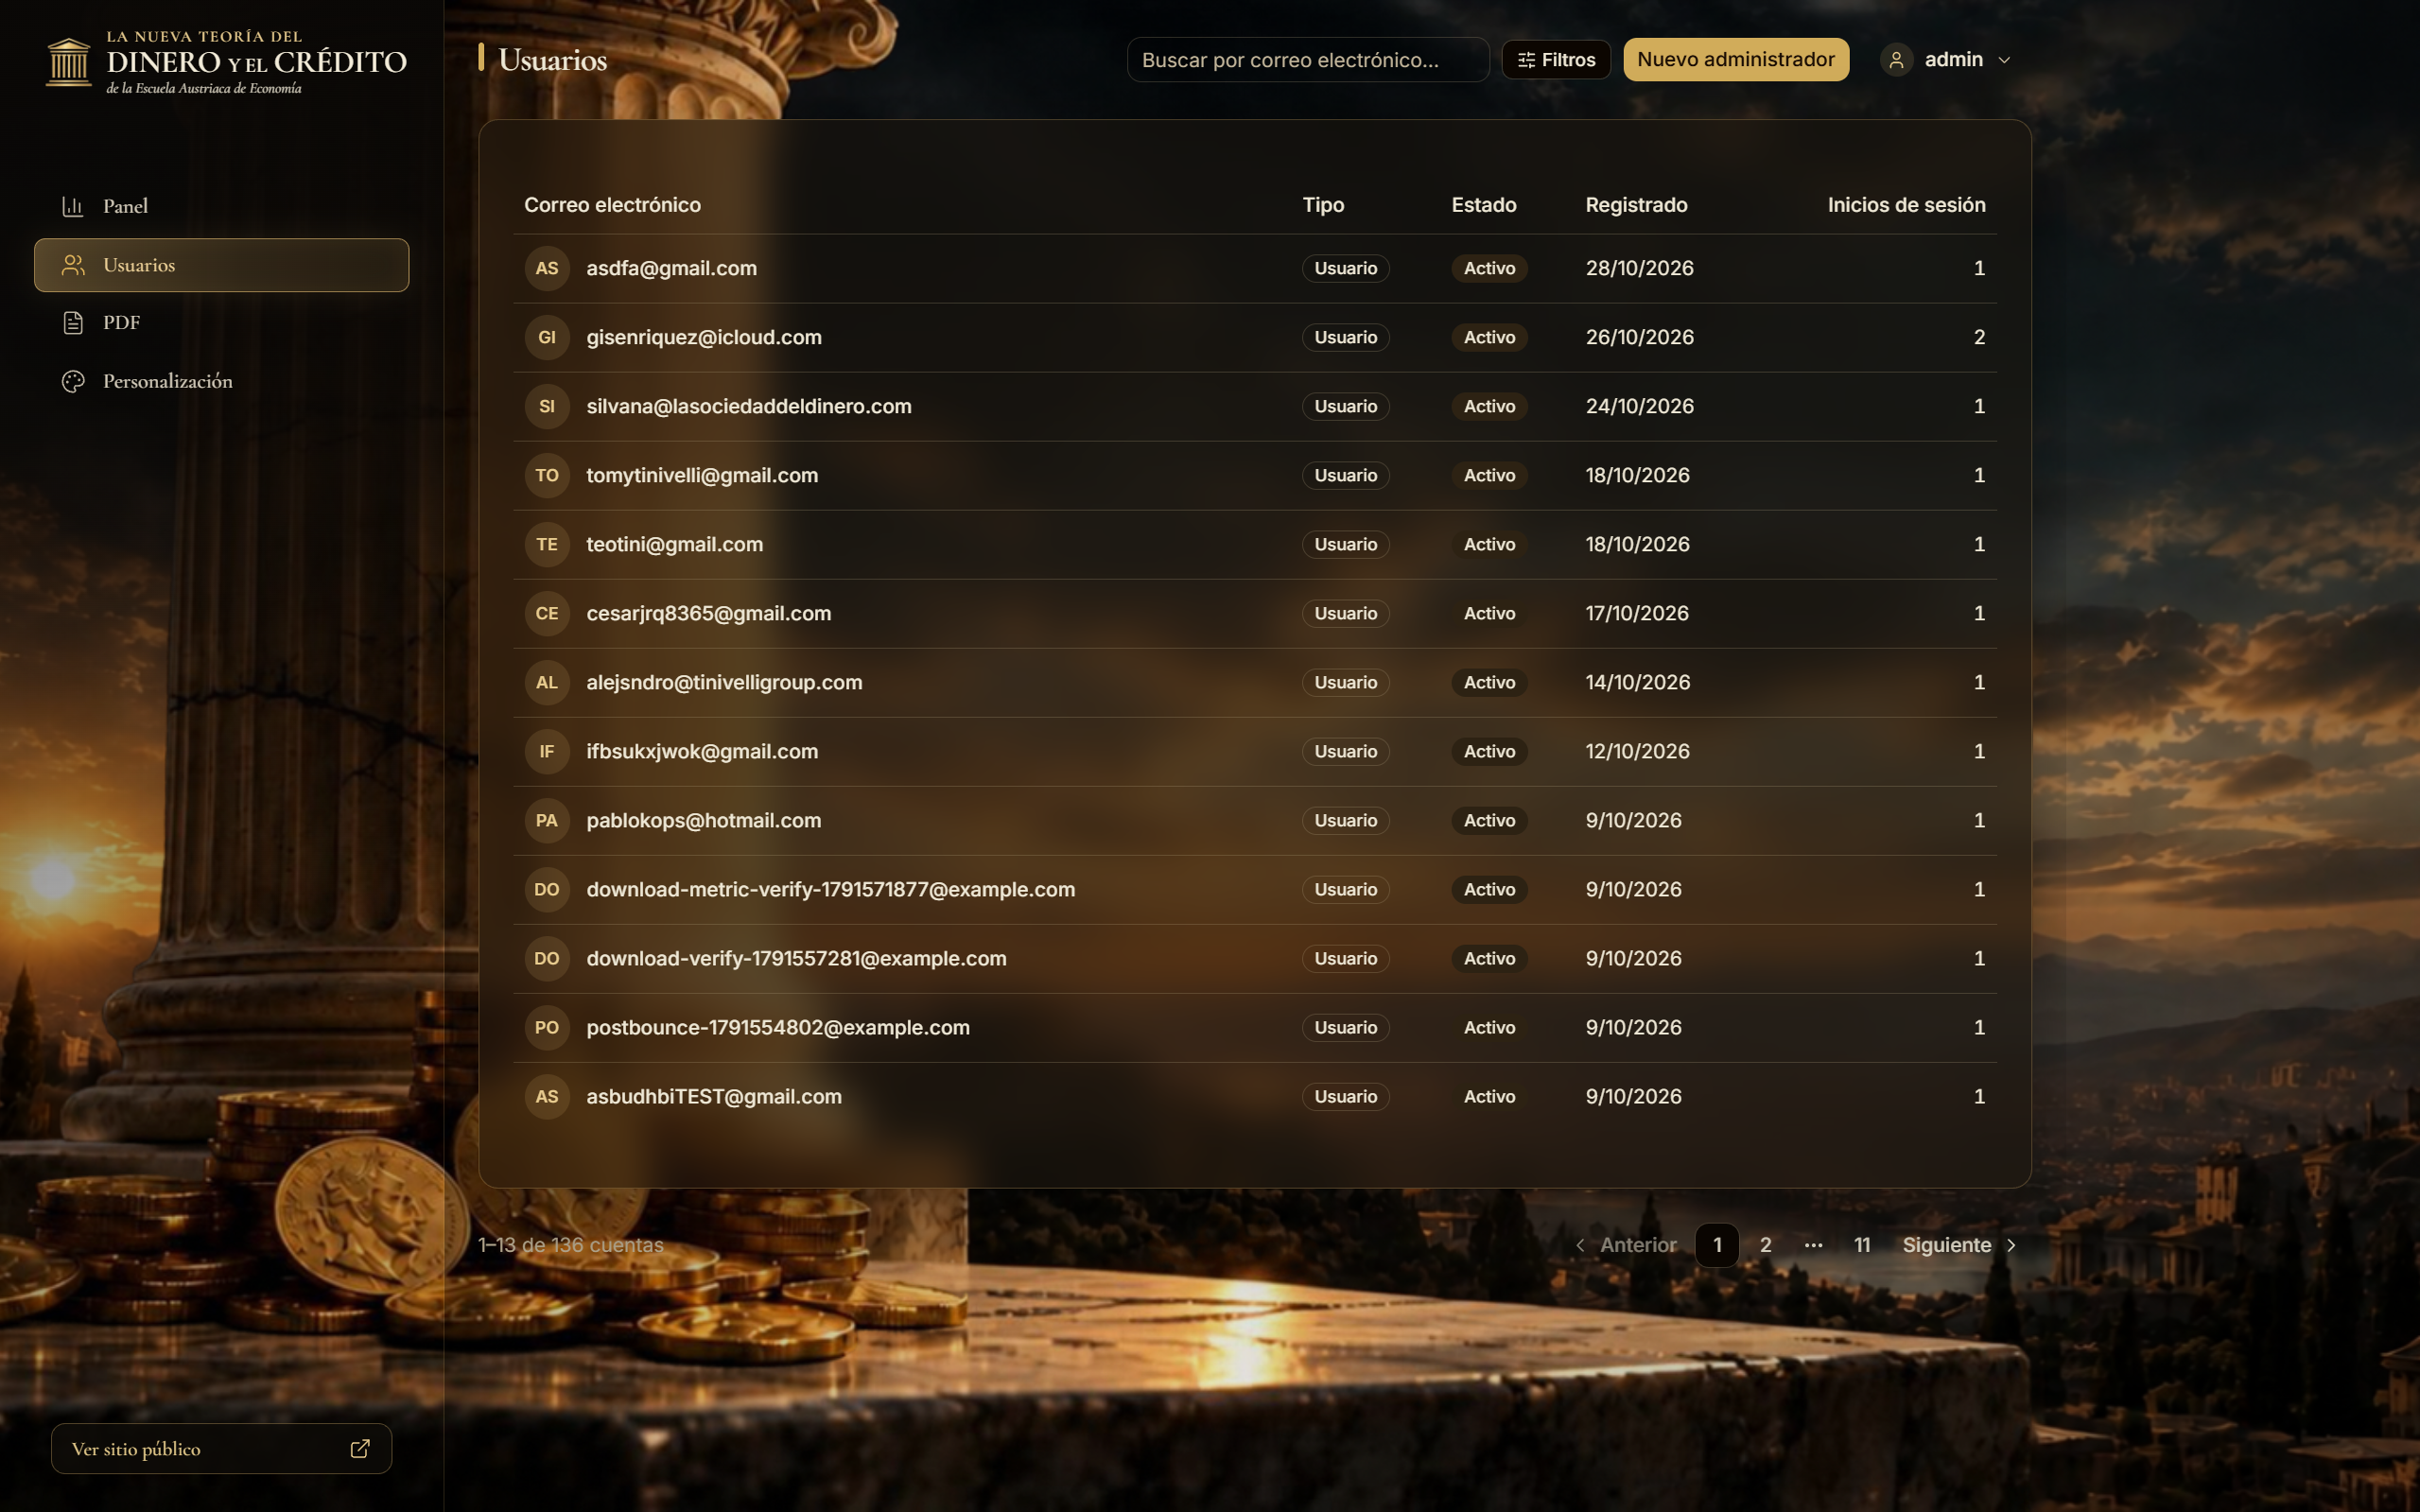Select Usuarios in the sidebar menu
Viewport: 2420px width, 1512px height.
pos(221,265)
